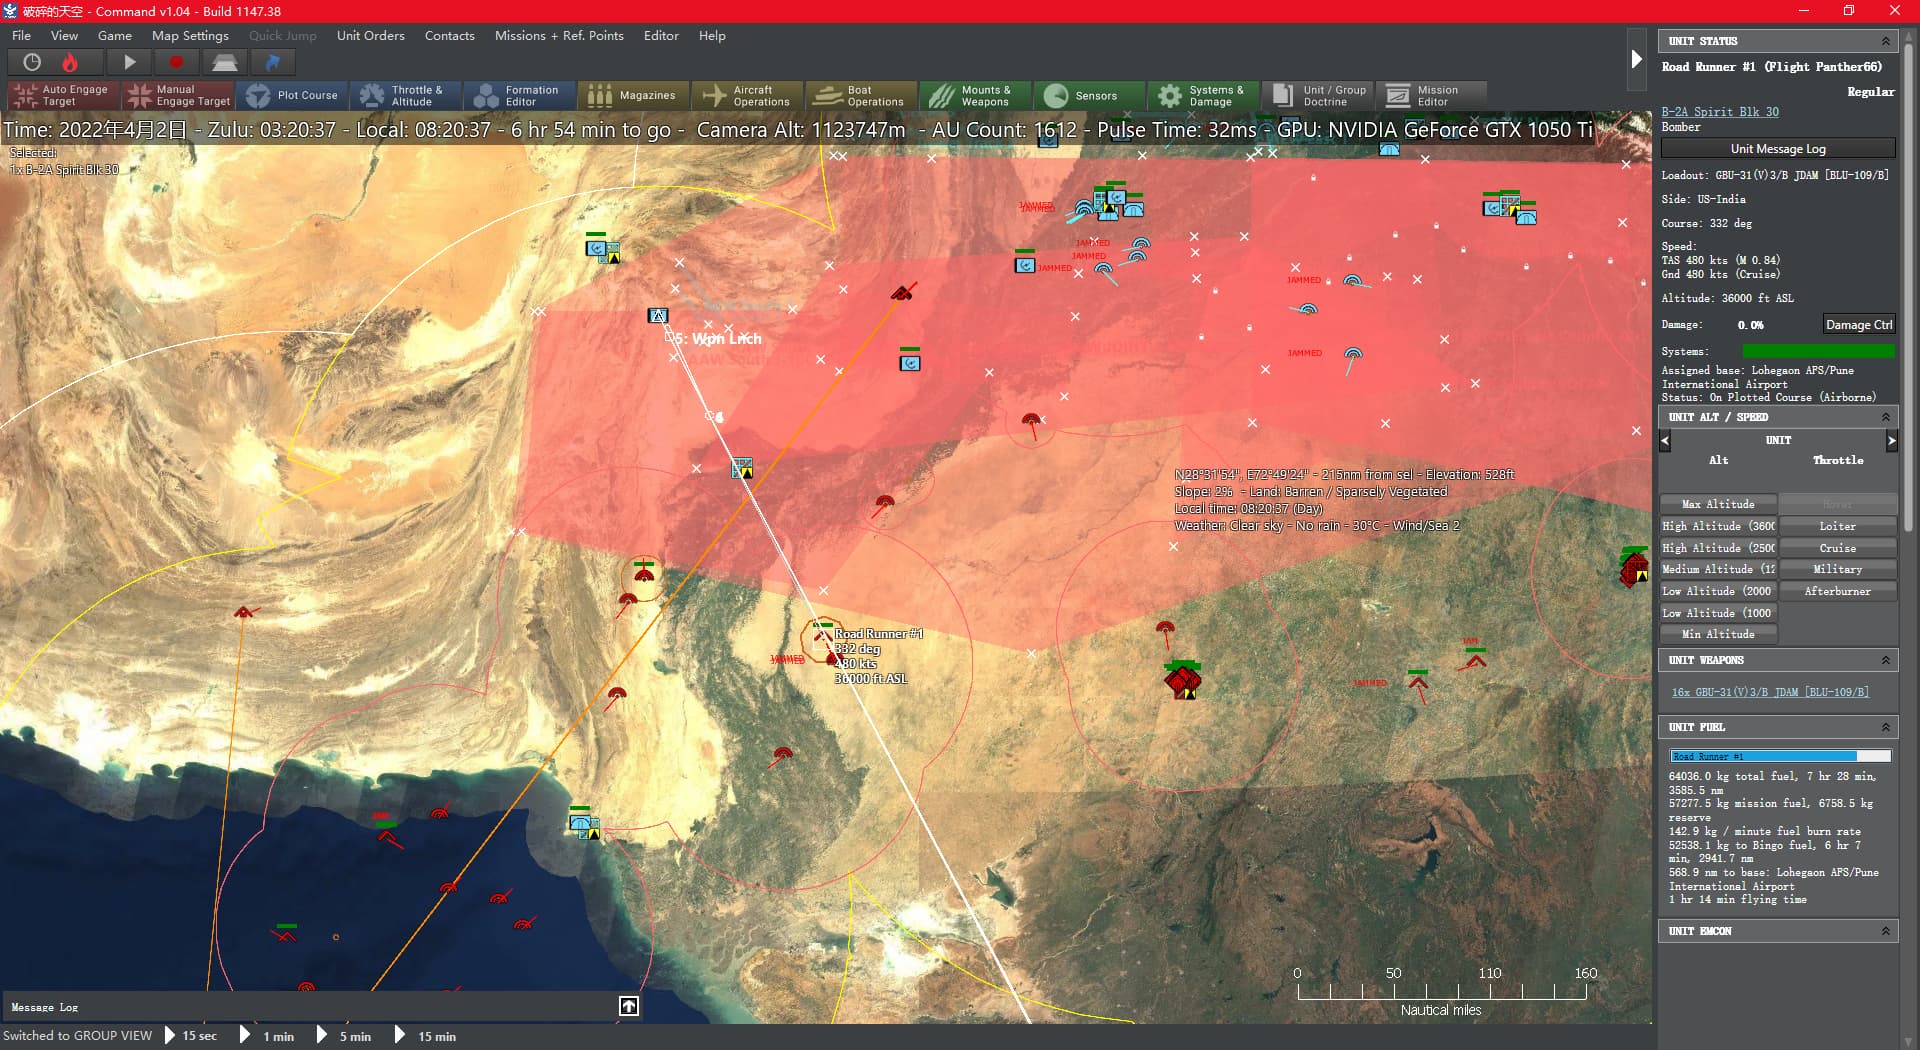Open the Sensors window

click(1090, 95)
